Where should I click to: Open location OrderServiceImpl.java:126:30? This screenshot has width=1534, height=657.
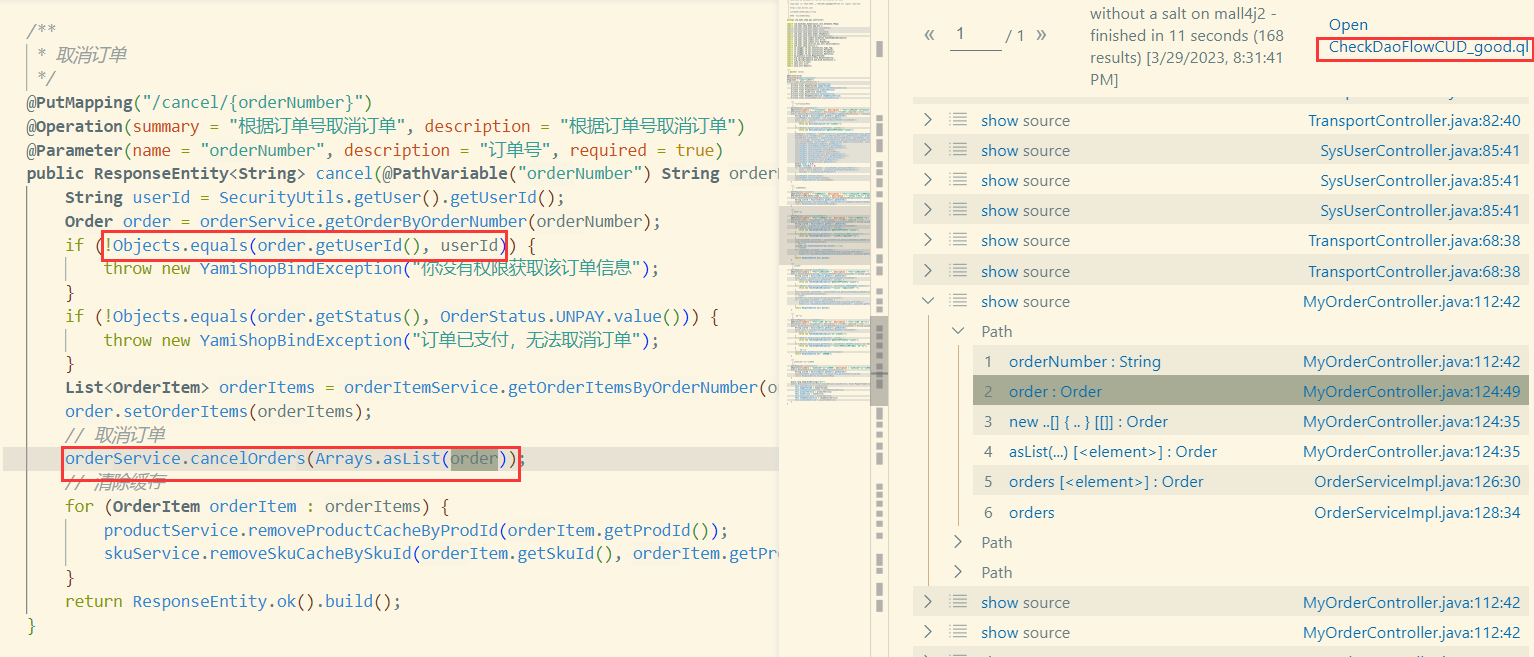[x=1417, y=482]
